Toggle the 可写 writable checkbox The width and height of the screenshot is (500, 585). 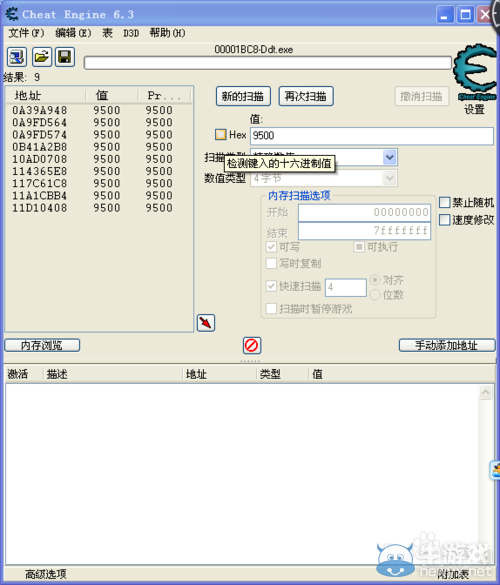point(271,247)
